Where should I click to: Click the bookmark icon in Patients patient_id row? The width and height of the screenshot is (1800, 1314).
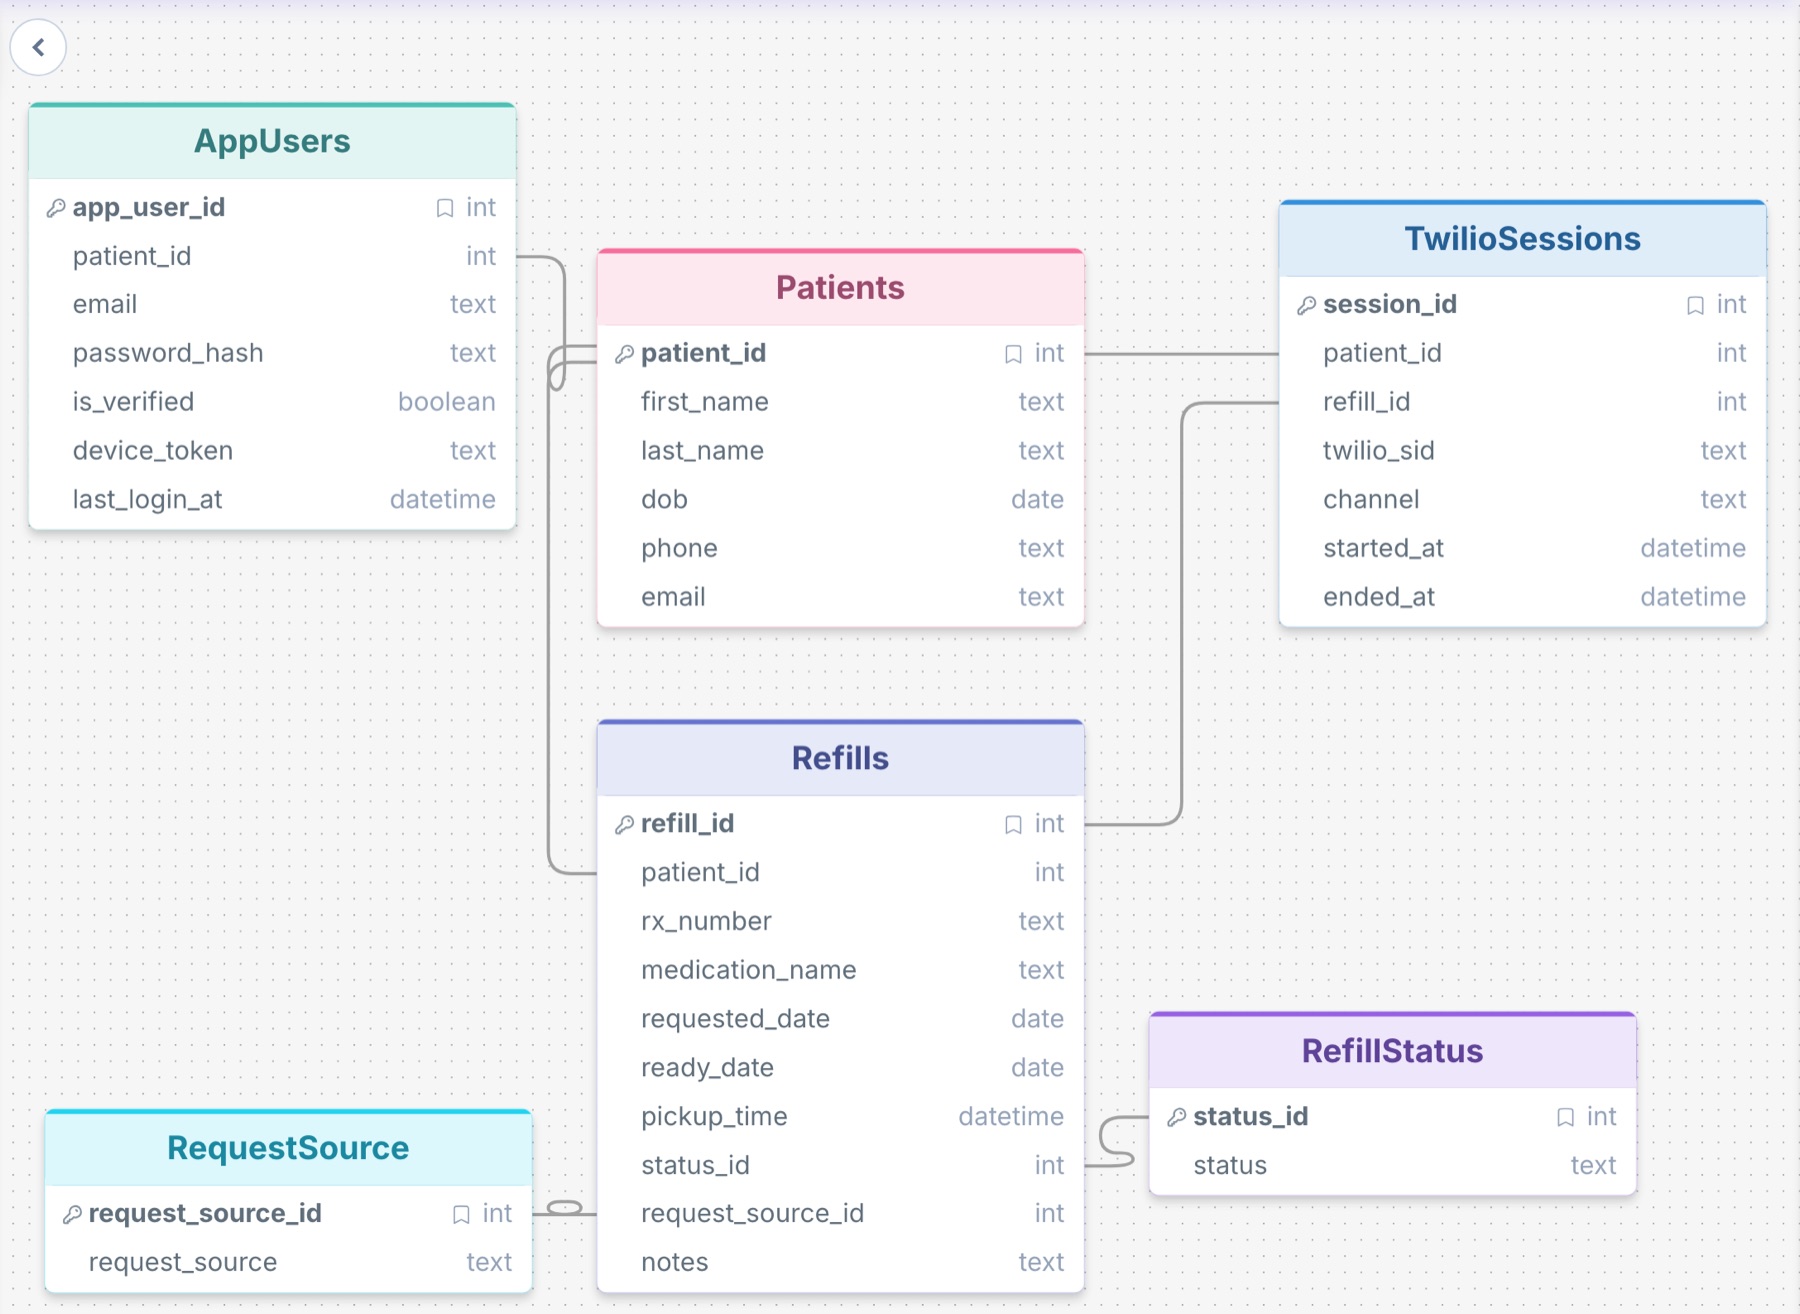click(x=1013, y=354)
